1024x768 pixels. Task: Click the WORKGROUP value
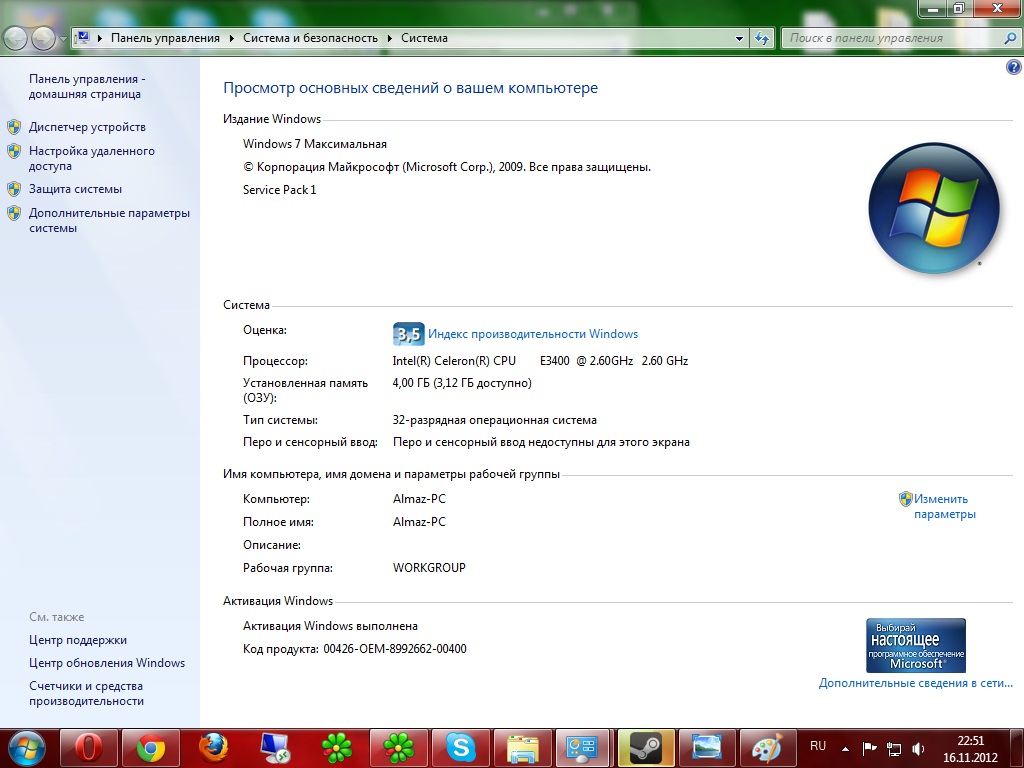tap(429, 568)
